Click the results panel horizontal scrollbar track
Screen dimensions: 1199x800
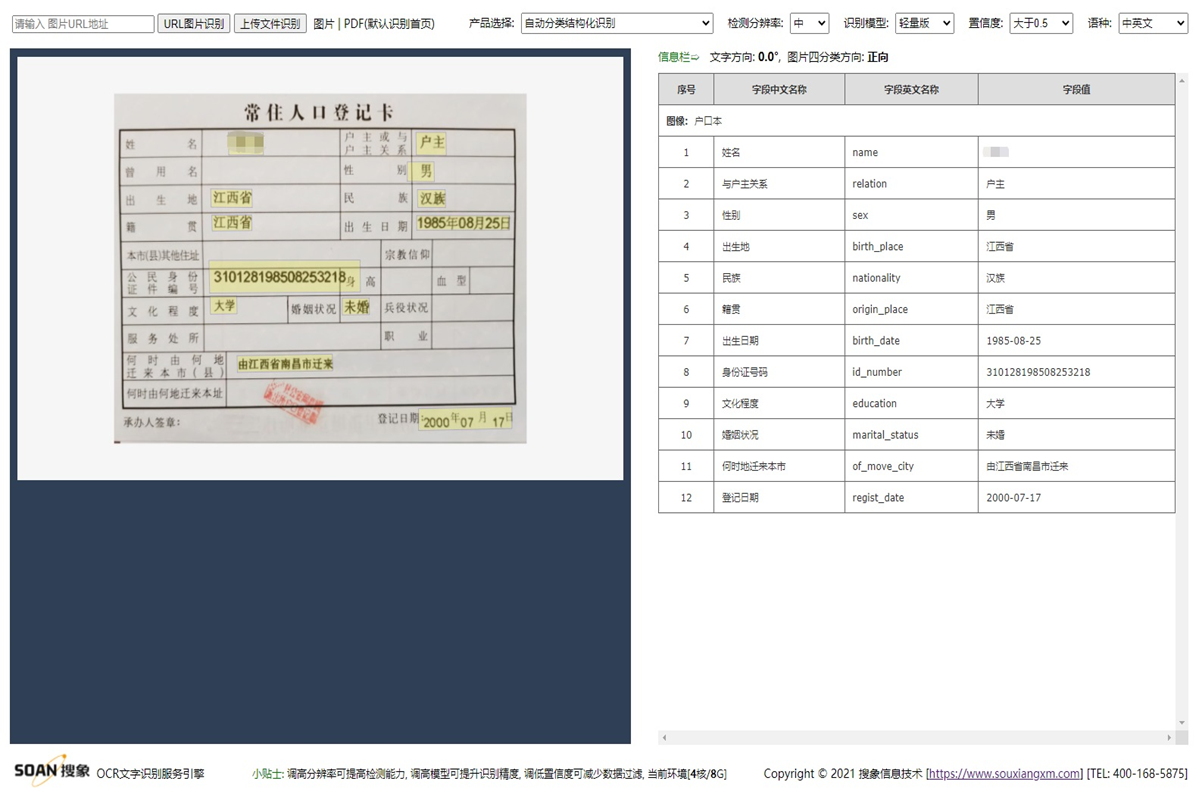click(916, 738)
